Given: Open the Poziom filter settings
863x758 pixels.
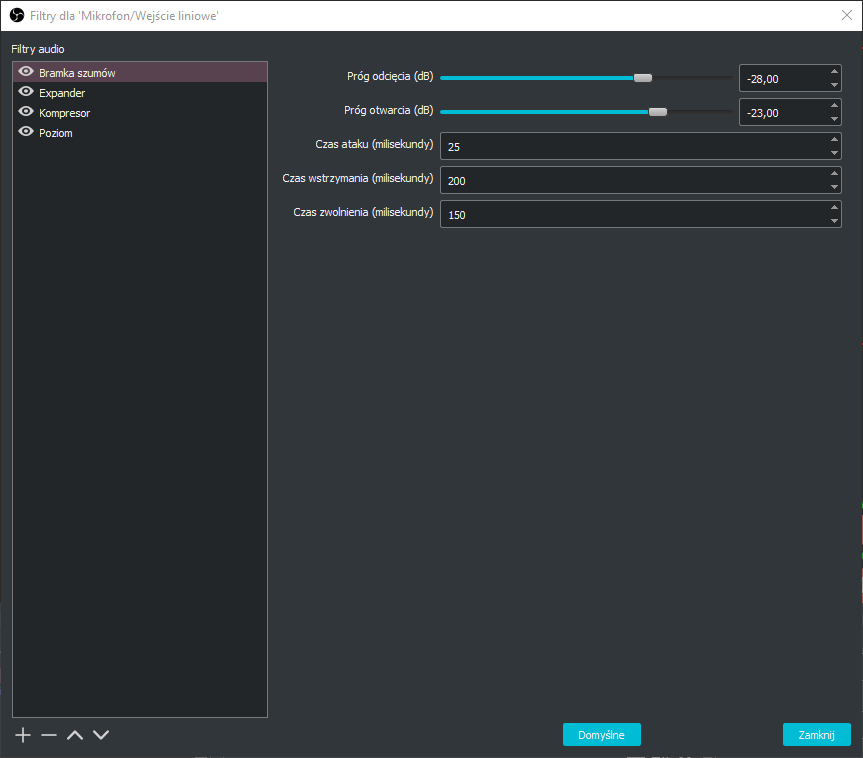Looking at the screenshot, I should pyautogui.click(x=56, y=133).
